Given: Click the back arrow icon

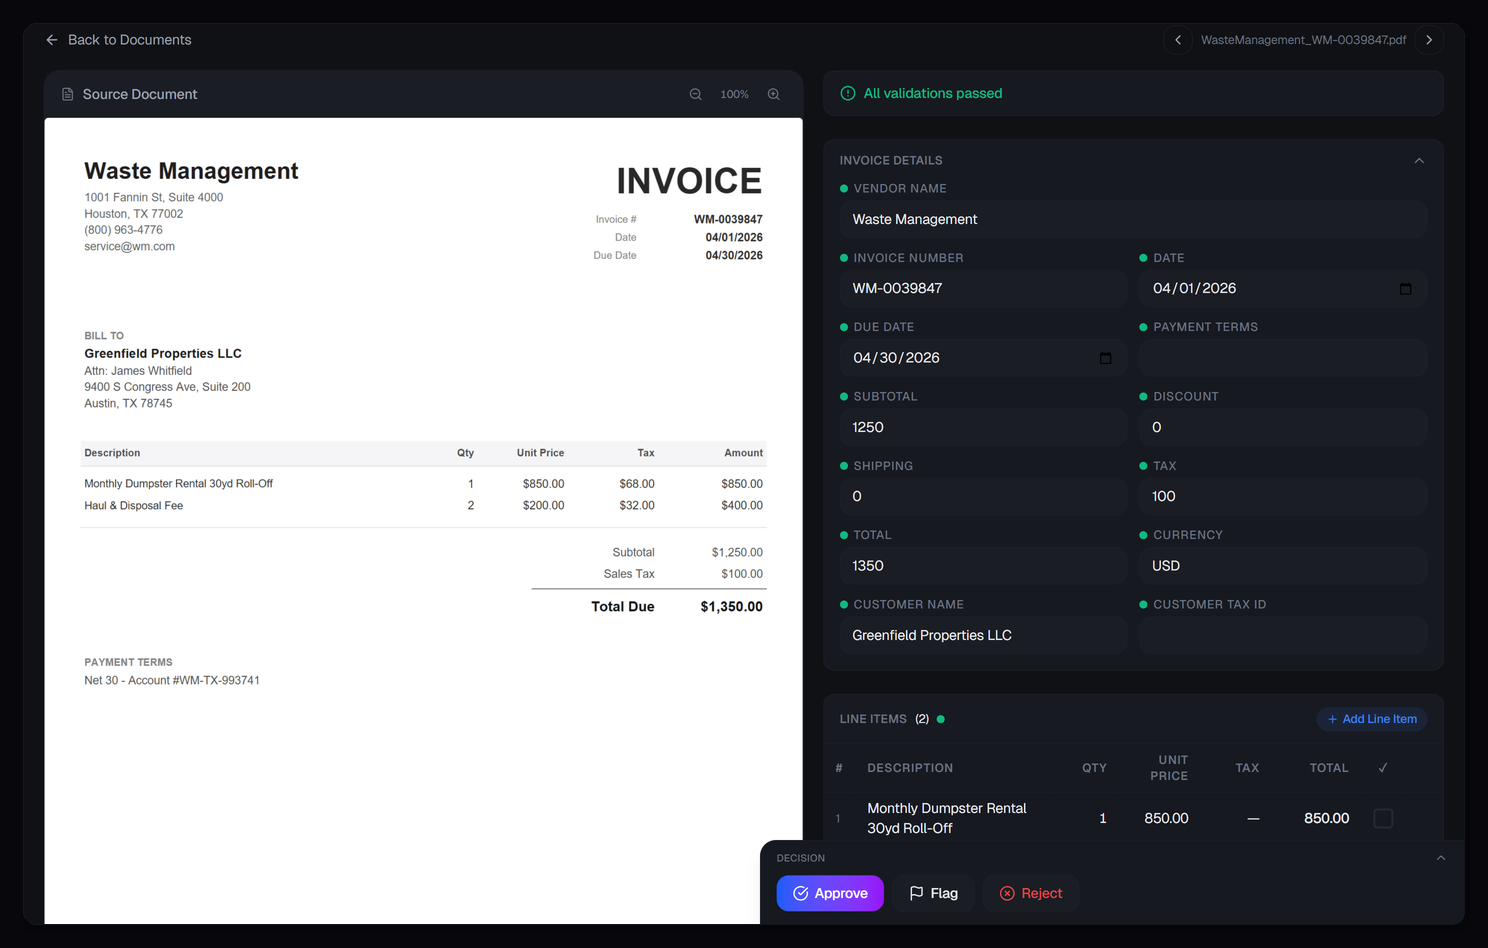Looking at the screenshot, I should [x=52, y=40].
